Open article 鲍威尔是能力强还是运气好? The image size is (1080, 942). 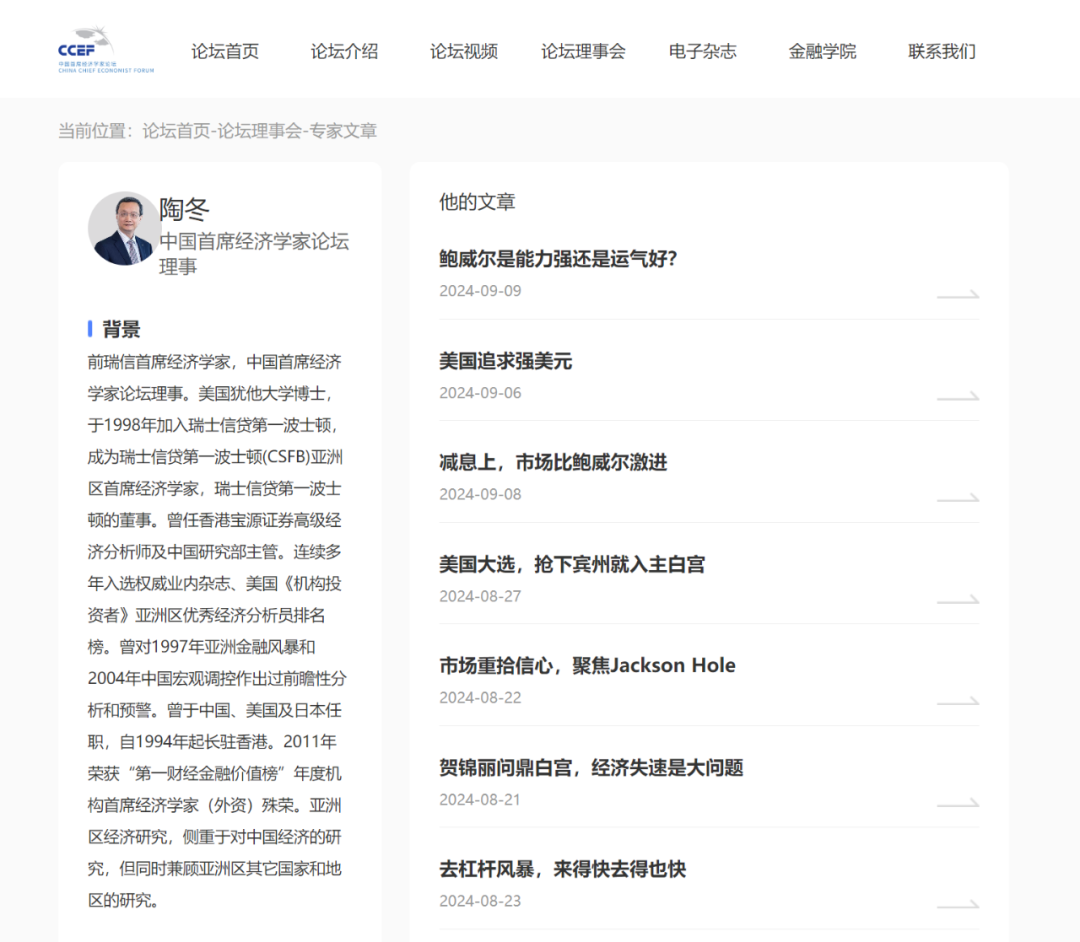pos(558,259)
